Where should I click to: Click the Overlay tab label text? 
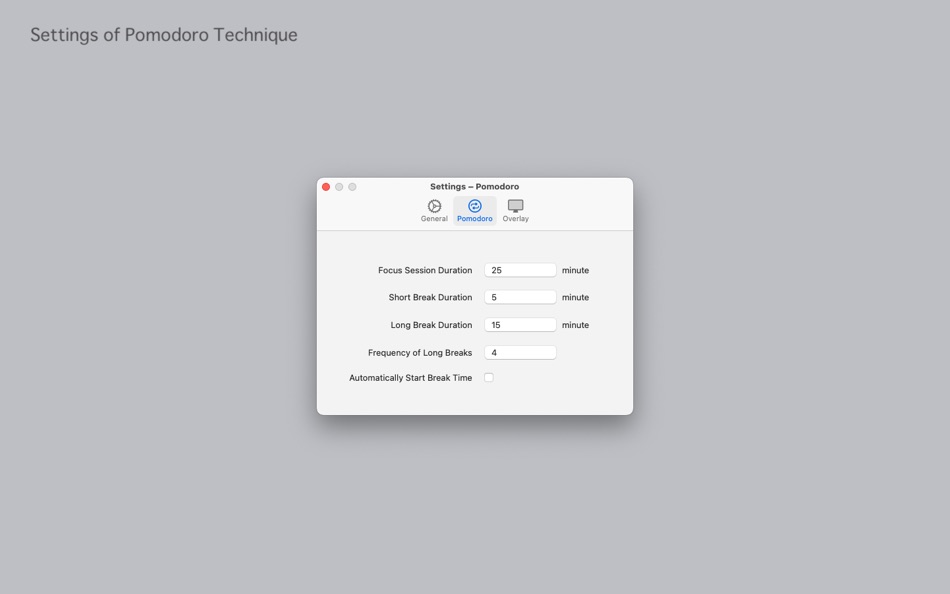(x=516, y=219)
